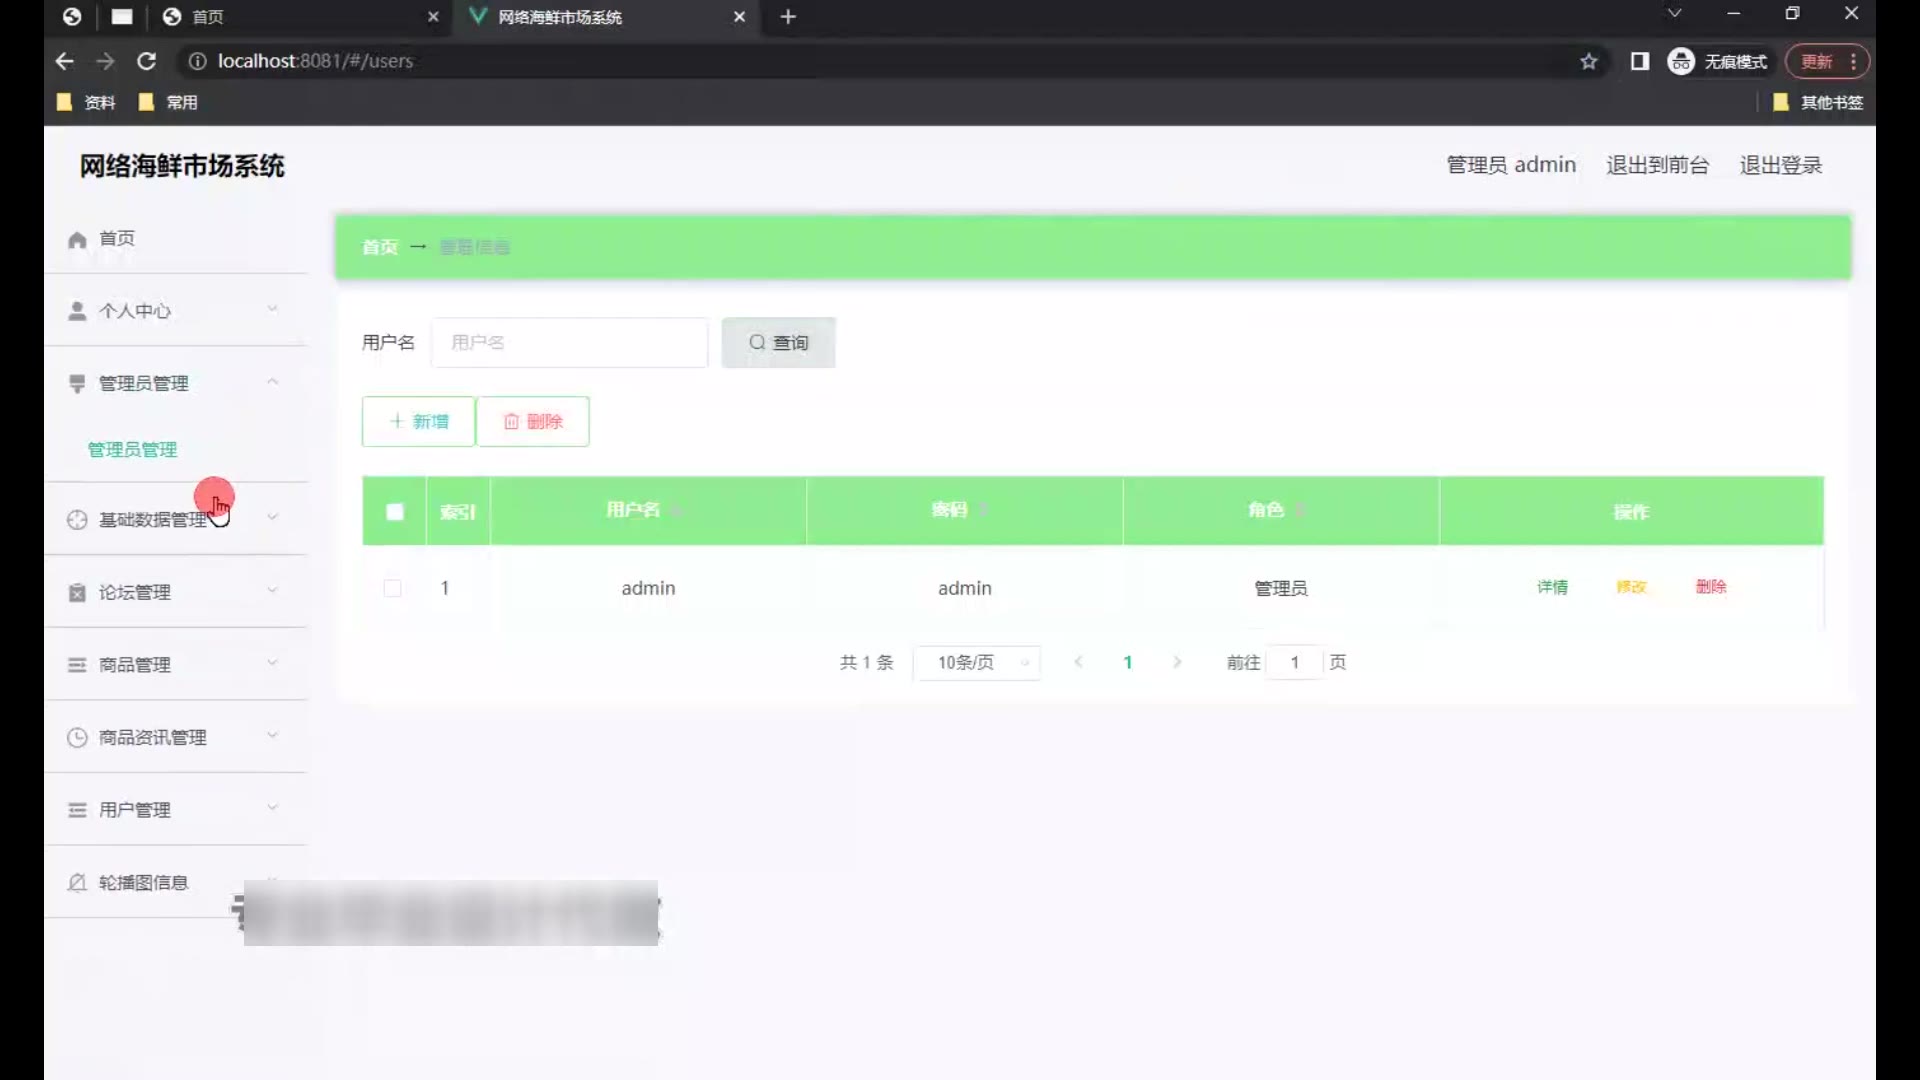Viewport: 1920px width, 1080px height.
Task: Click the 商品资讯管理 clock icon
Action: pos(77,738)
